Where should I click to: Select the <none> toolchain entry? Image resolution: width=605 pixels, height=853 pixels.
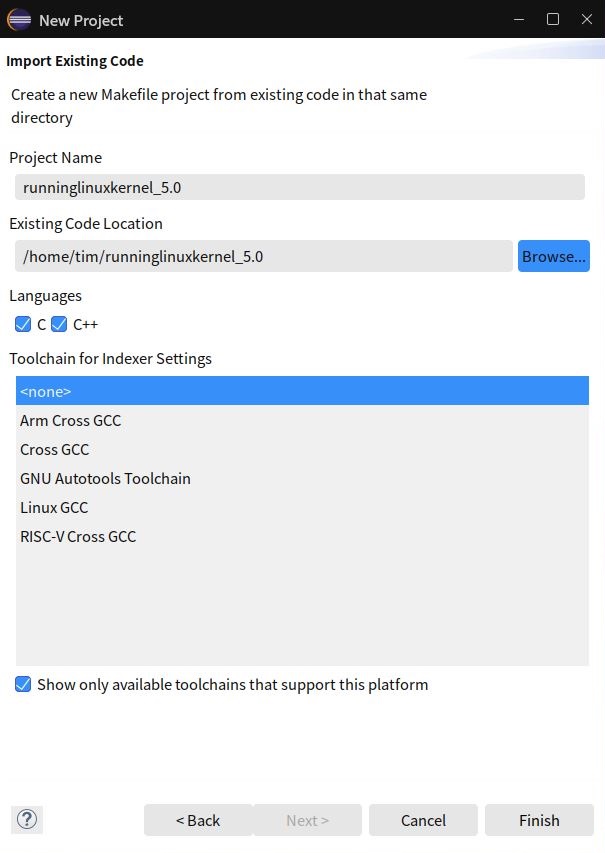(x=302, y=391)
